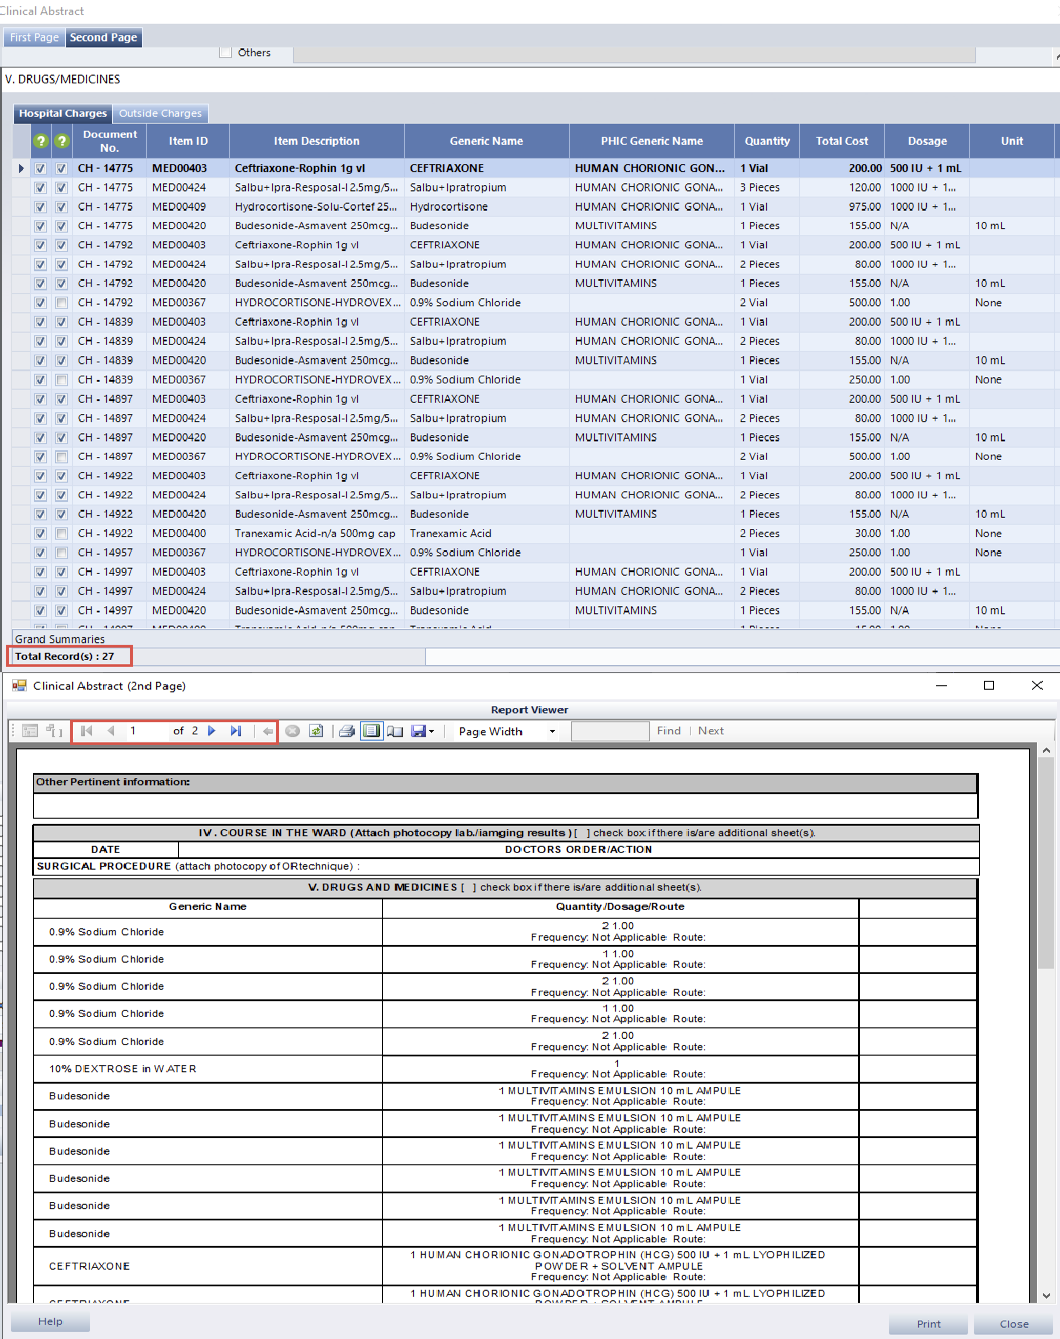Uncheck first checkbox of MED00409 Hydrocortisone row
The image size is (1060, 1339).
coord(41,207)
